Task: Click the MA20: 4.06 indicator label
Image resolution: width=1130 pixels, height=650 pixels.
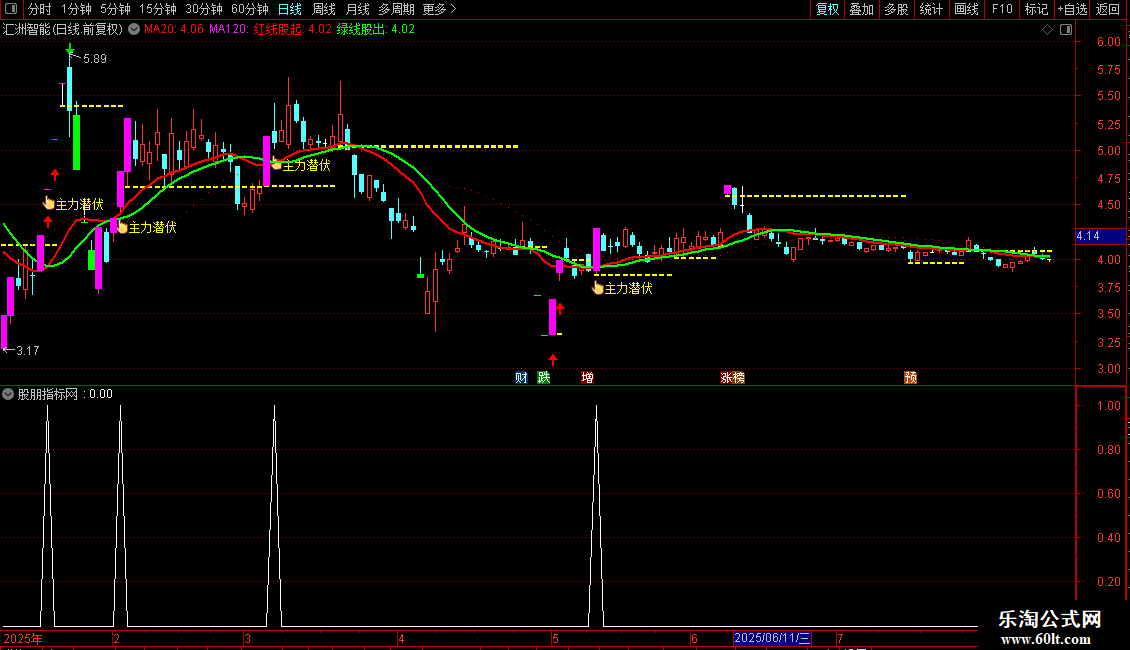Action: (174, 29)
